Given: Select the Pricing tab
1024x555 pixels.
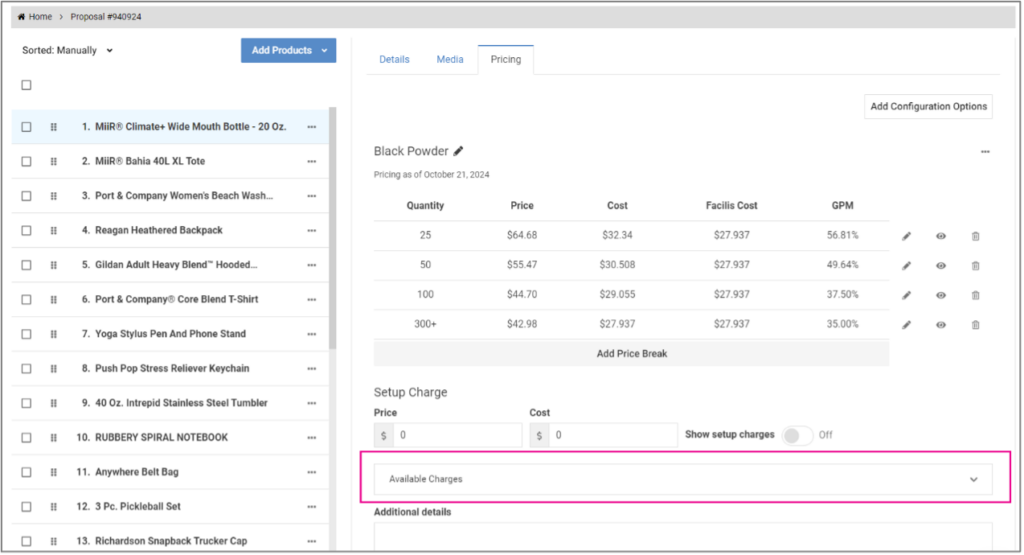Looking at the screenshot, I should (506, 59).
